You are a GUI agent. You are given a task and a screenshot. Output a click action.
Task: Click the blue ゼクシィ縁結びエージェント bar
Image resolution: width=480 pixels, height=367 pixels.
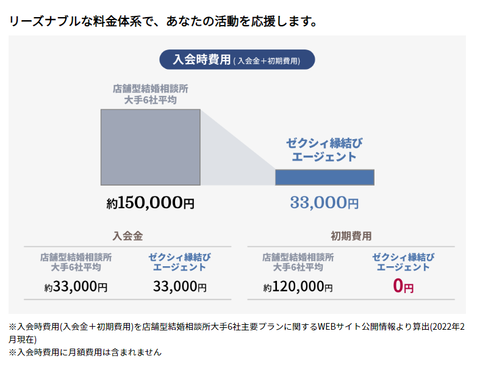(325, 177)
